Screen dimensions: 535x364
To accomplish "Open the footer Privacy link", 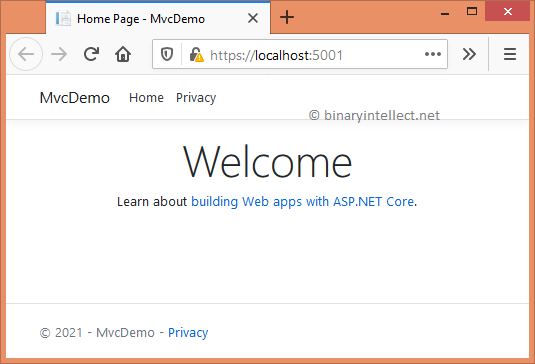I will (188, 333).
